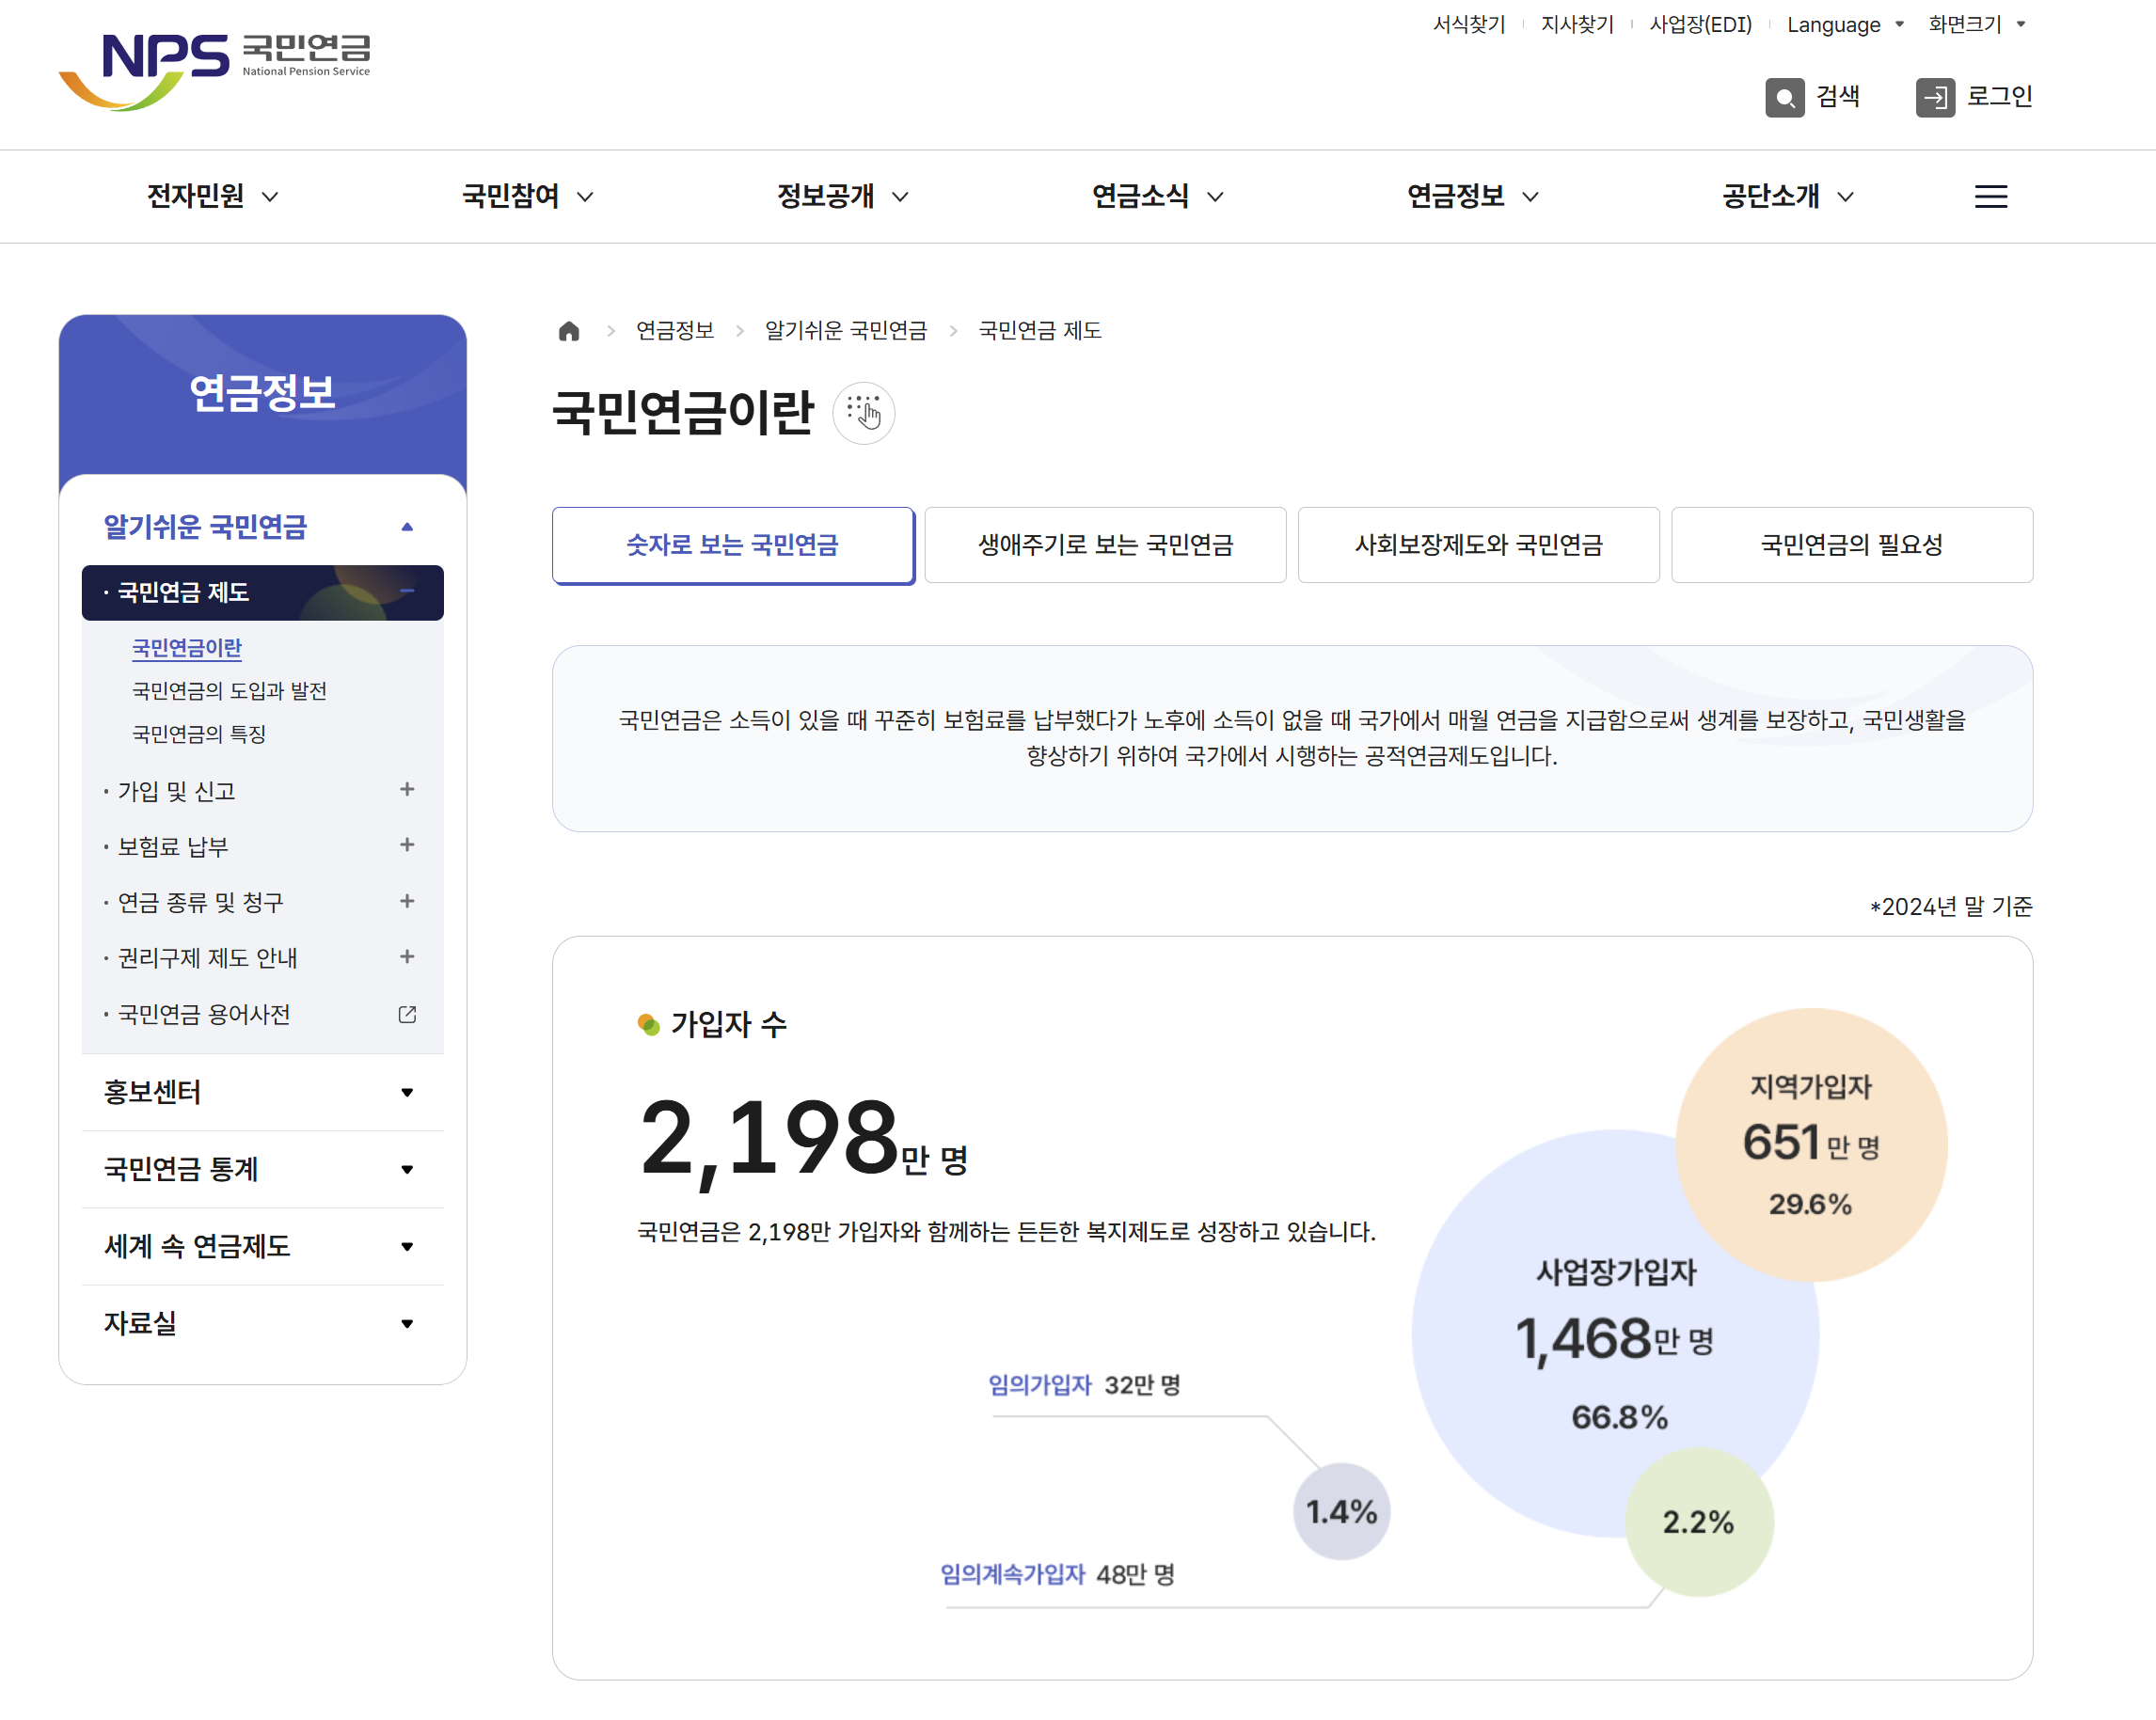Viewport: 2156px width, 1720px height.
Task: Toggle the 보험료 납부 submenu plus sign
Action: (x=407, y=846)
